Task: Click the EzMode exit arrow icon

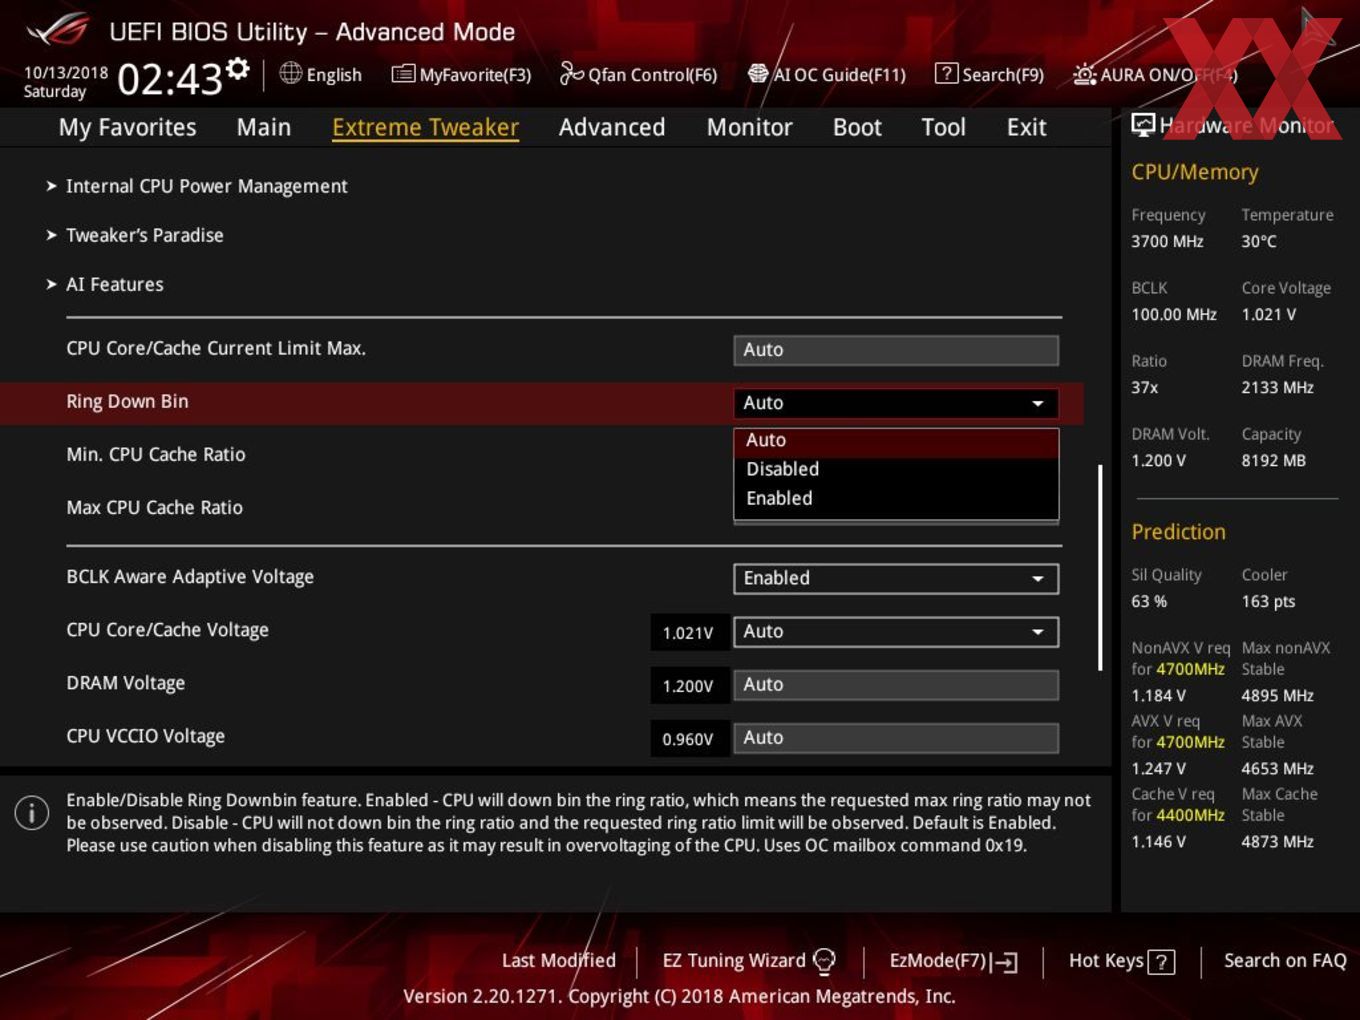Action: point(1005,962)
